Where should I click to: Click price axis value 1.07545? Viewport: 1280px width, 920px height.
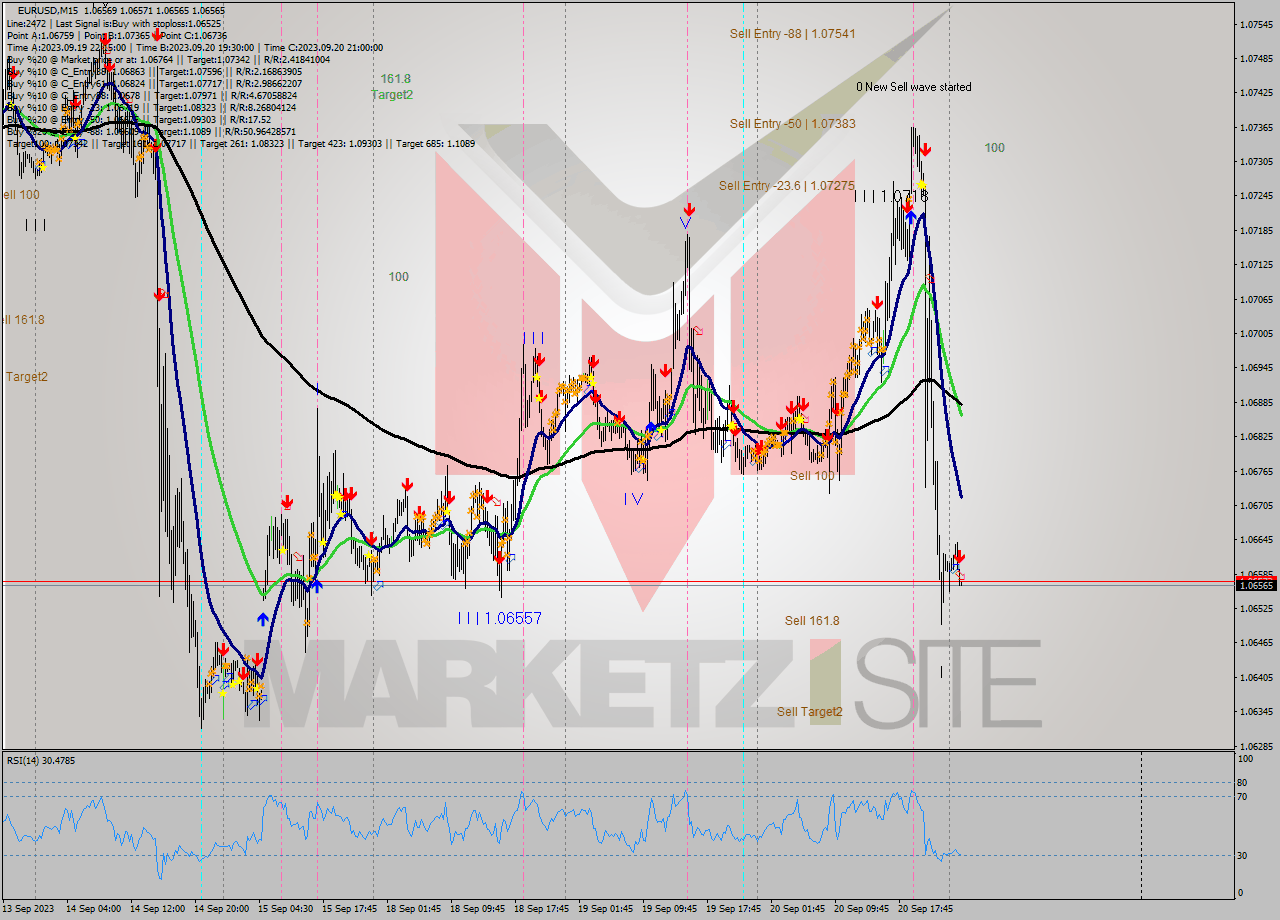(1256, 24)
